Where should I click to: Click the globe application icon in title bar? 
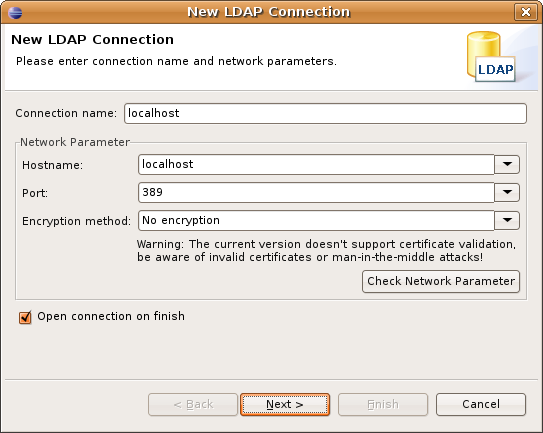(x=15, y=13)
